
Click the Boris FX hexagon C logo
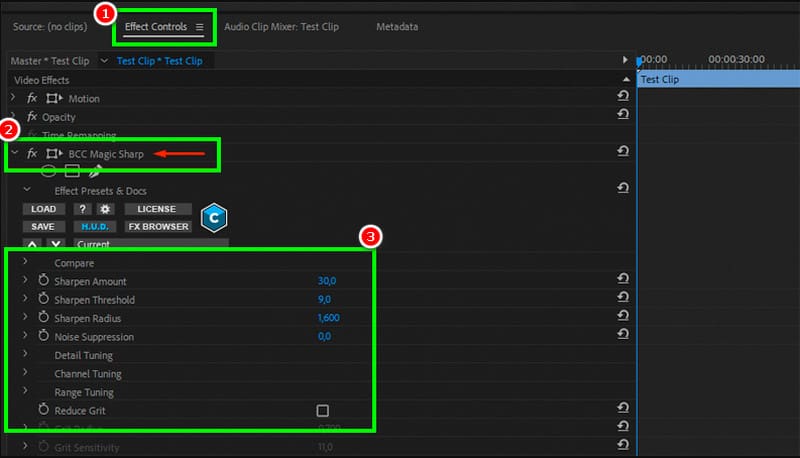[213, 217]
